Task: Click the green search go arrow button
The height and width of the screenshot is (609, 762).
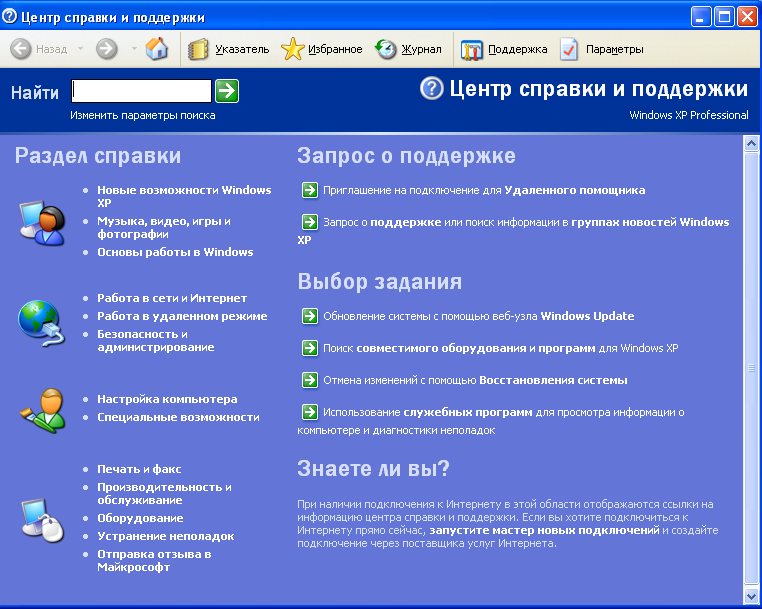Action: point(227,91)
